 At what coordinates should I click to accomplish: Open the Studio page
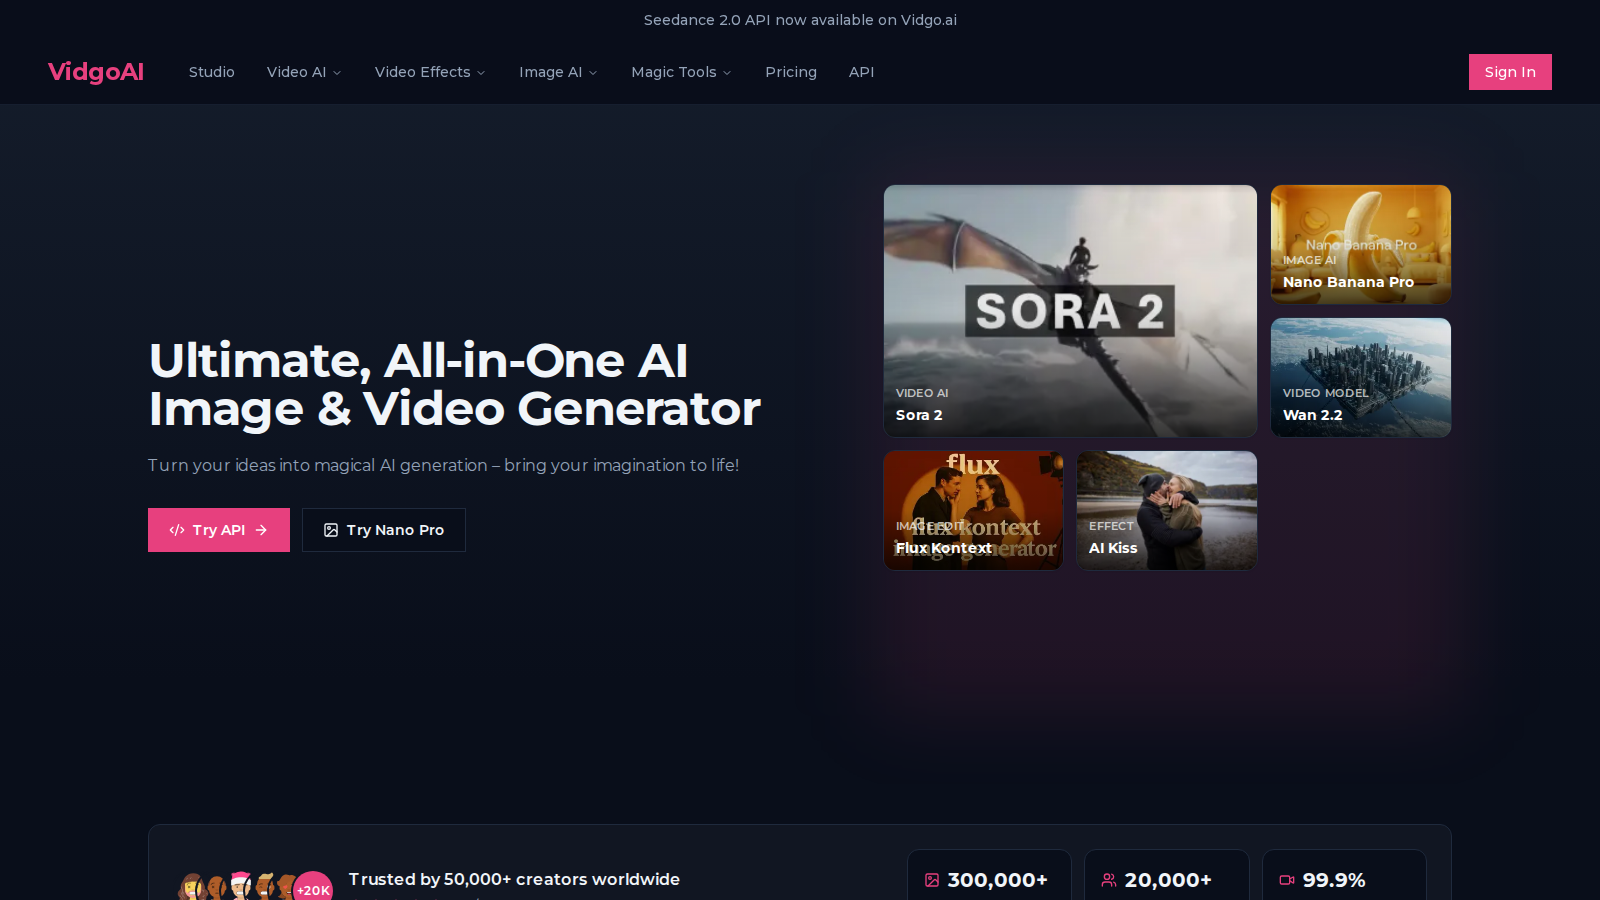pos(212,72)
